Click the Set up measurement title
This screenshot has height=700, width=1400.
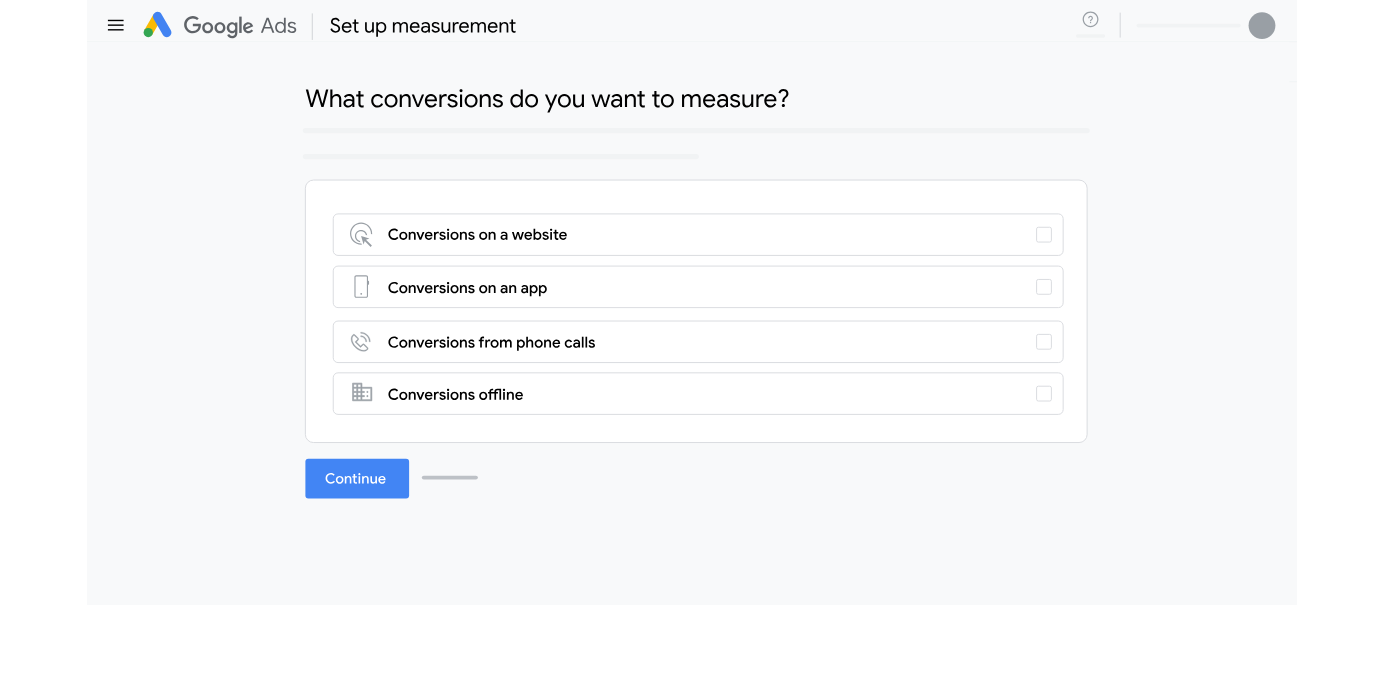click(422, 26)
